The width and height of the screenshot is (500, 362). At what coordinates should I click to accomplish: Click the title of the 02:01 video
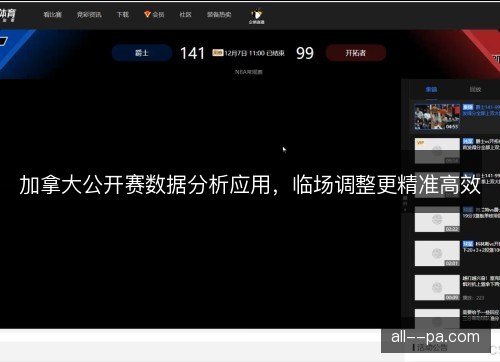coord(481,247)
